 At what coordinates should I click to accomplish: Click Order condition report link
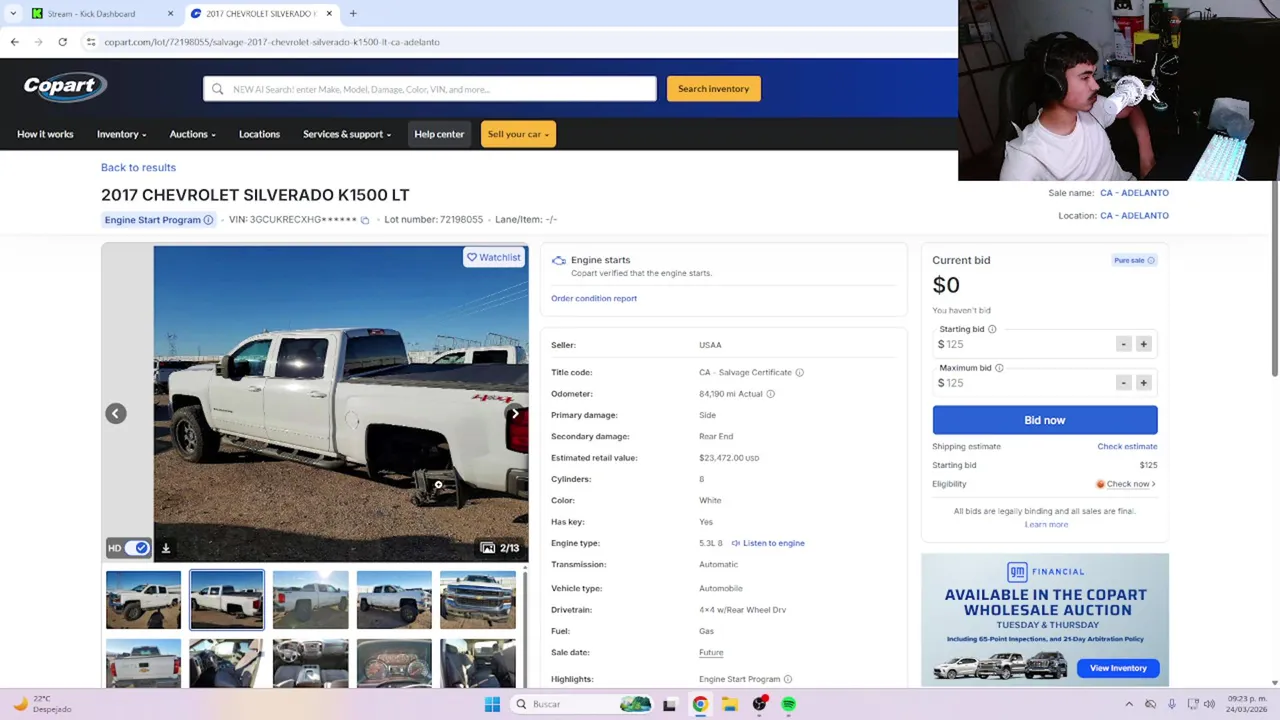(594, 298)
